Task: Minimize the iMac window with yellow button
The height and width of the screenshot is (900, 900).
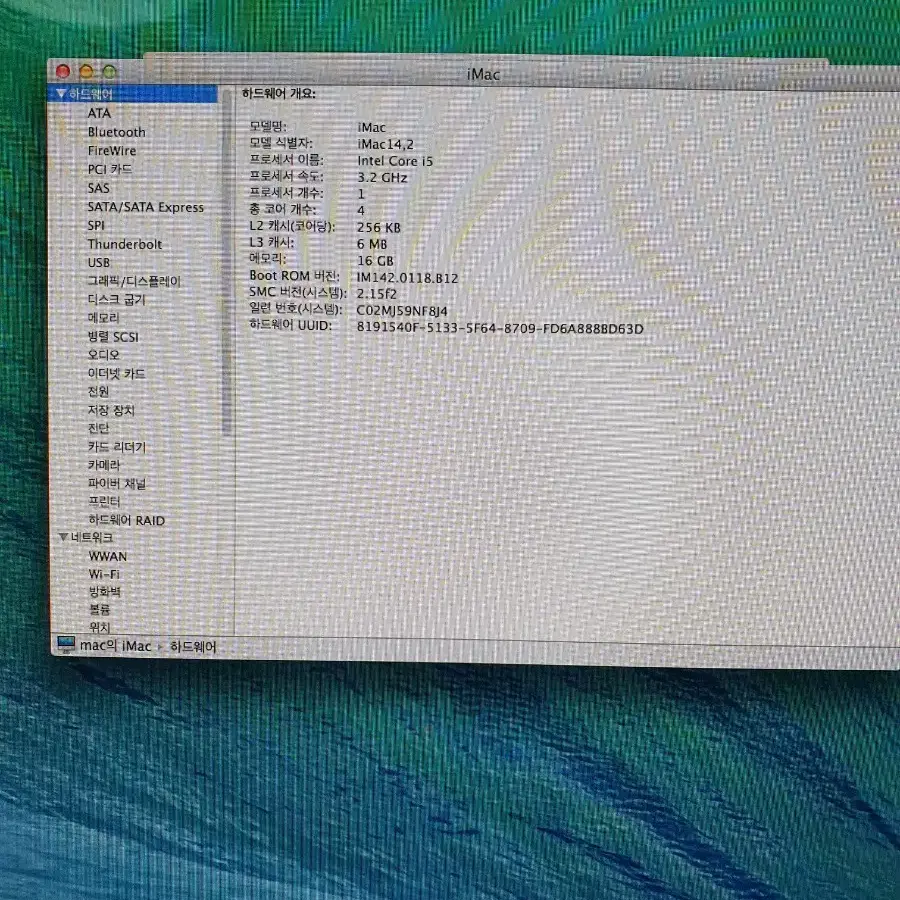Action: coord(86,71)
